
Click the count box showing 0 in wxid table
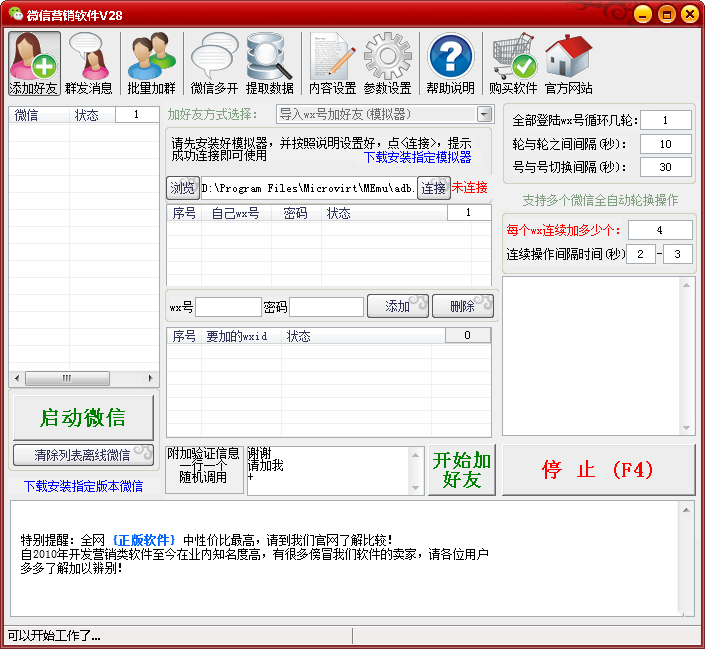point(468,335)
